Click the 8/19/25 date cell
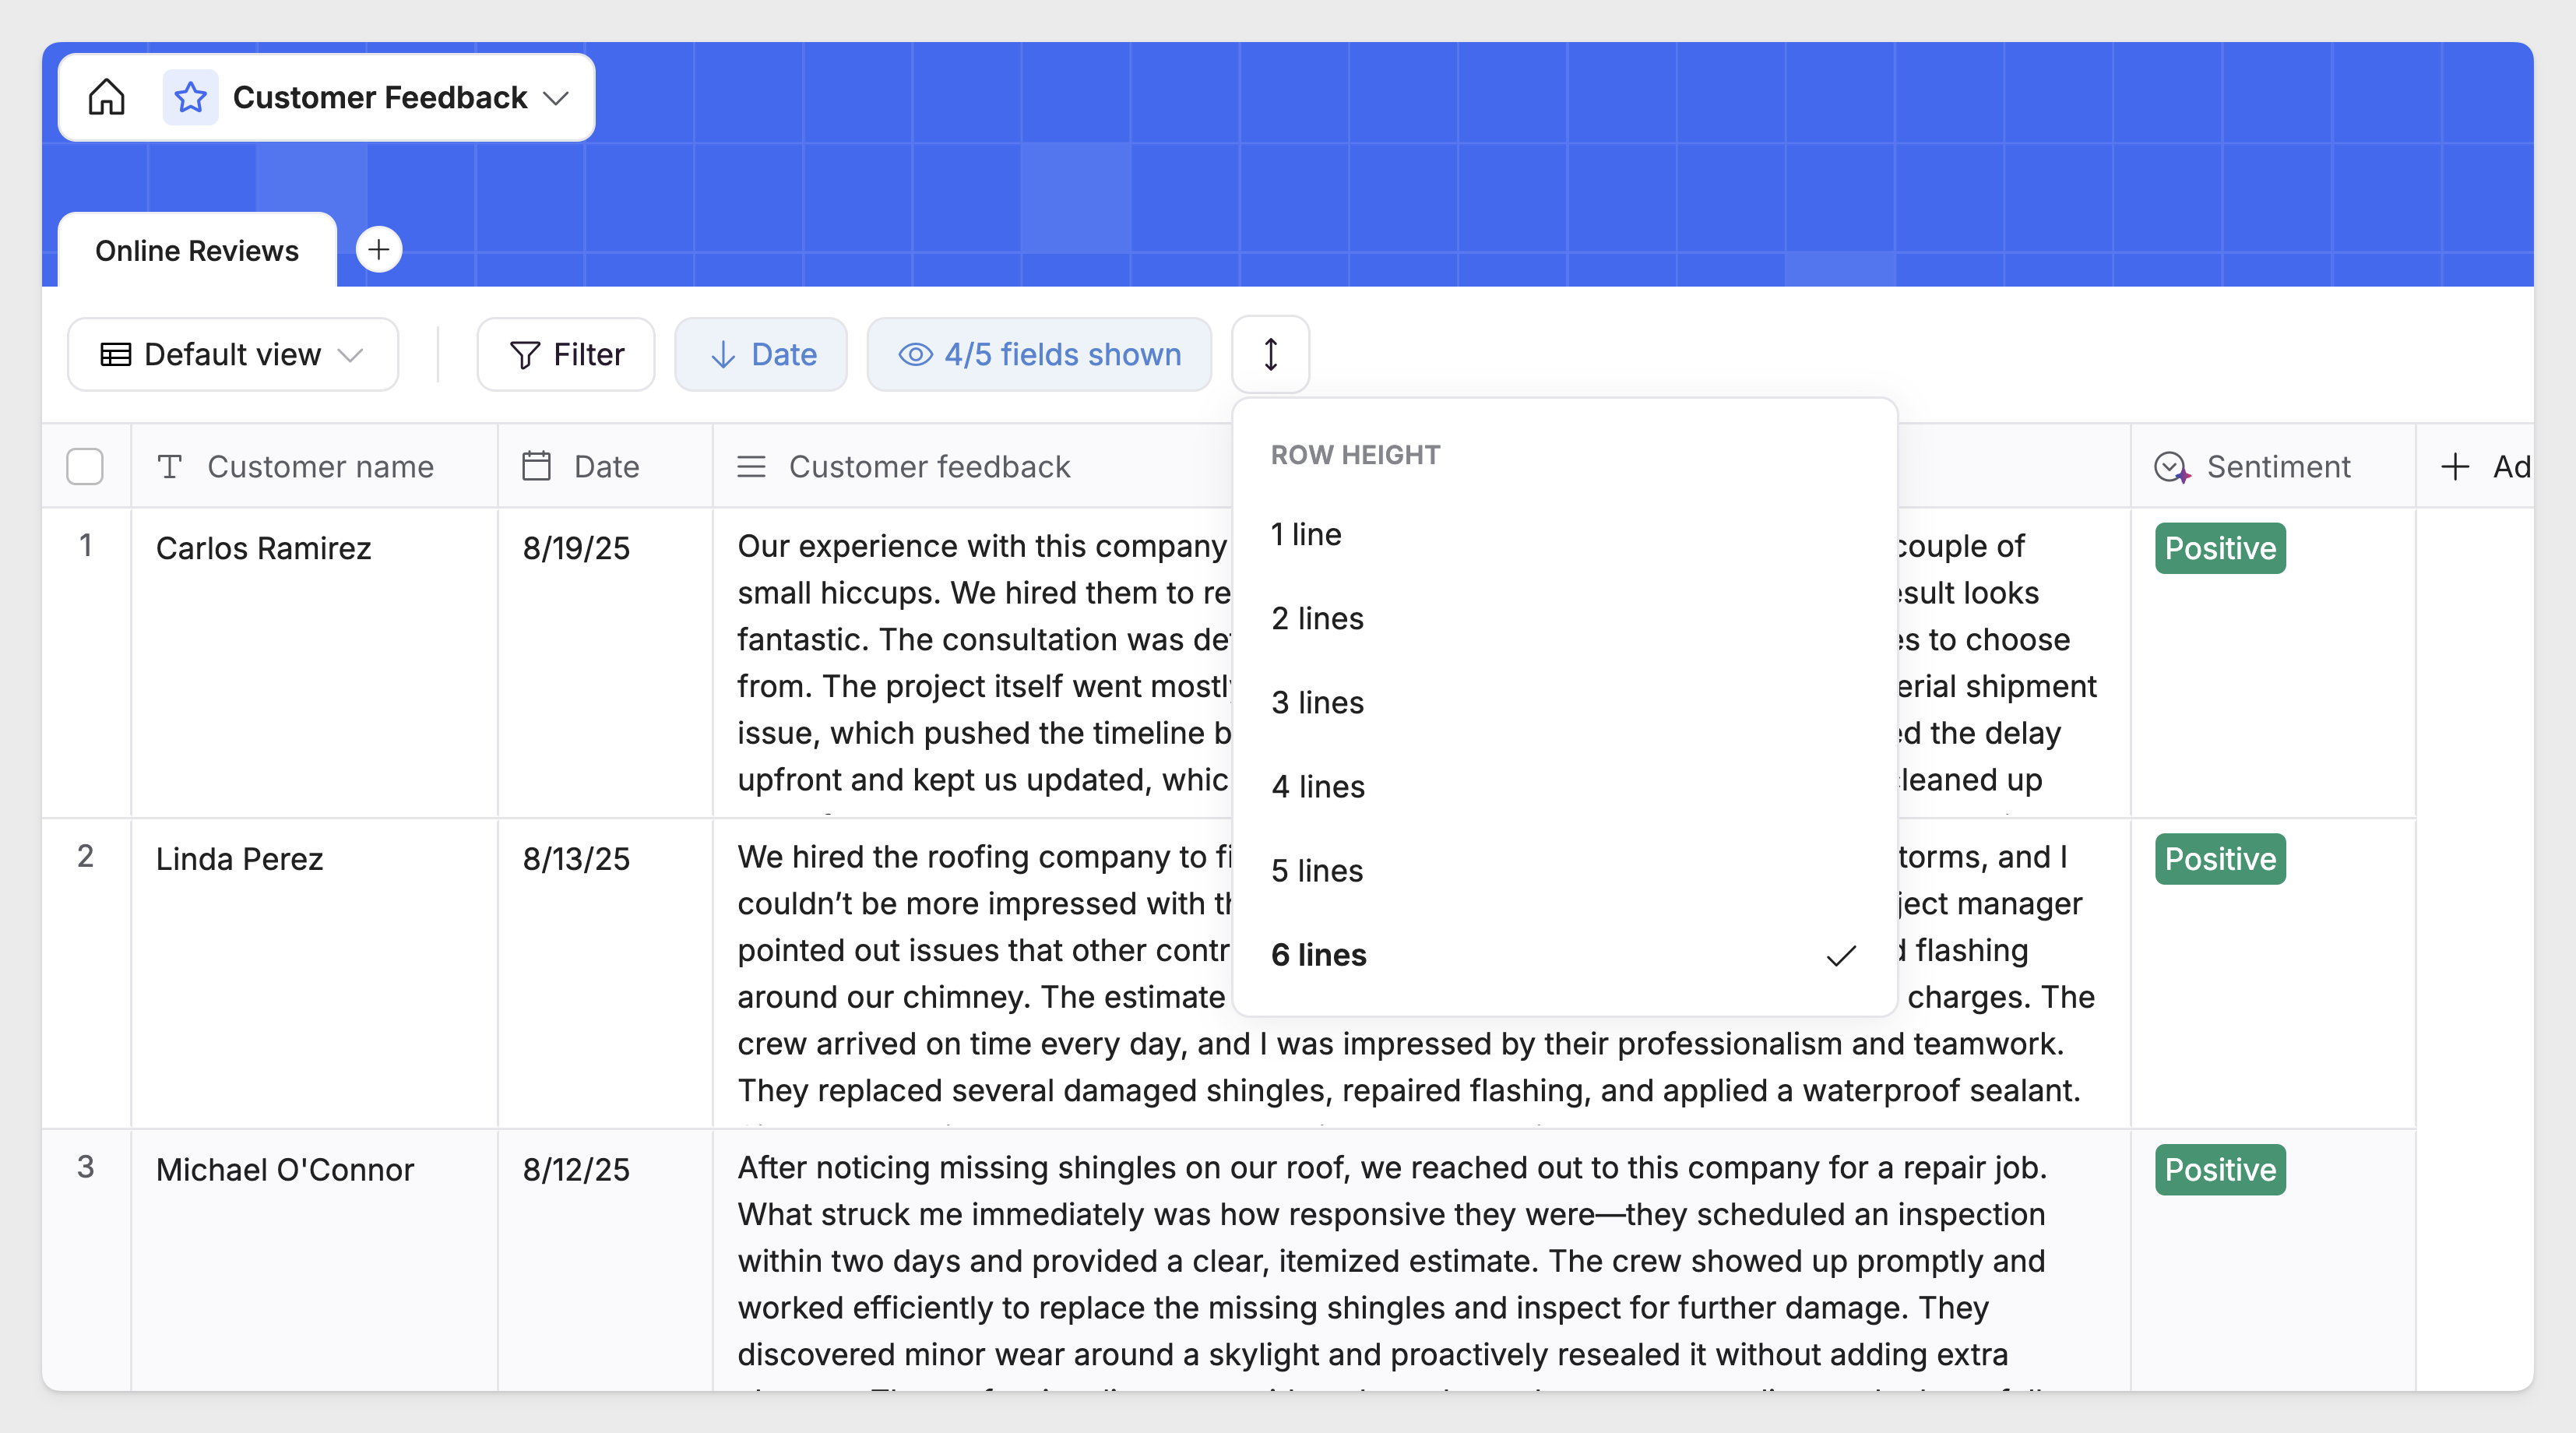The image size is (2576, 1433). pyautogui.click(x=605, y=662)
